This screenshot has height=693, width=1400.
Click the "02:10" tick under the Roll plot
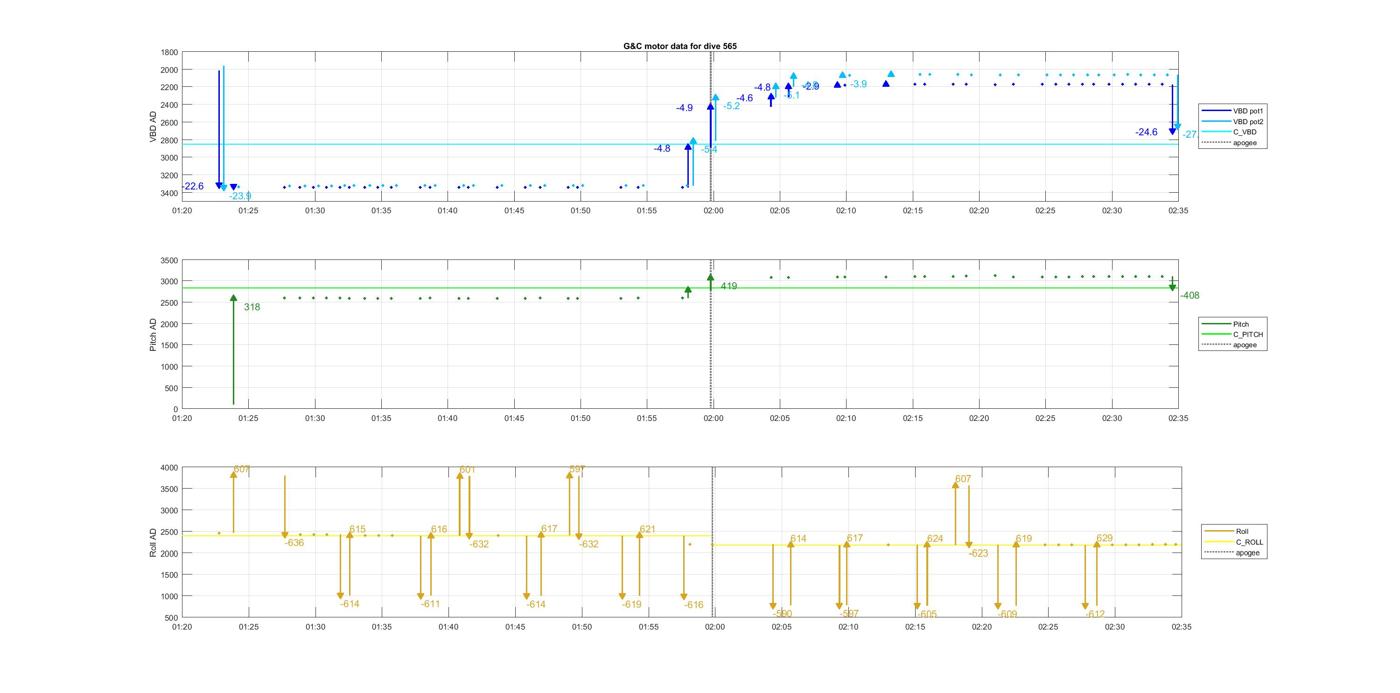[x=847, y=627]
